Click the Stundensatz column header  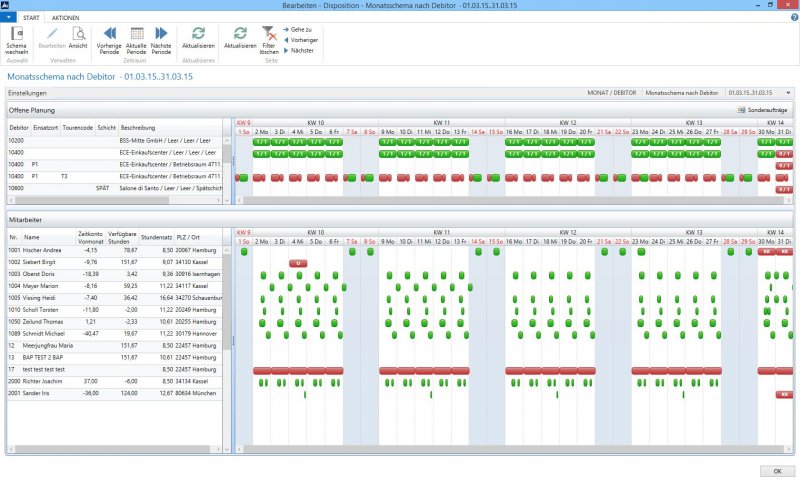click(157, 237)
